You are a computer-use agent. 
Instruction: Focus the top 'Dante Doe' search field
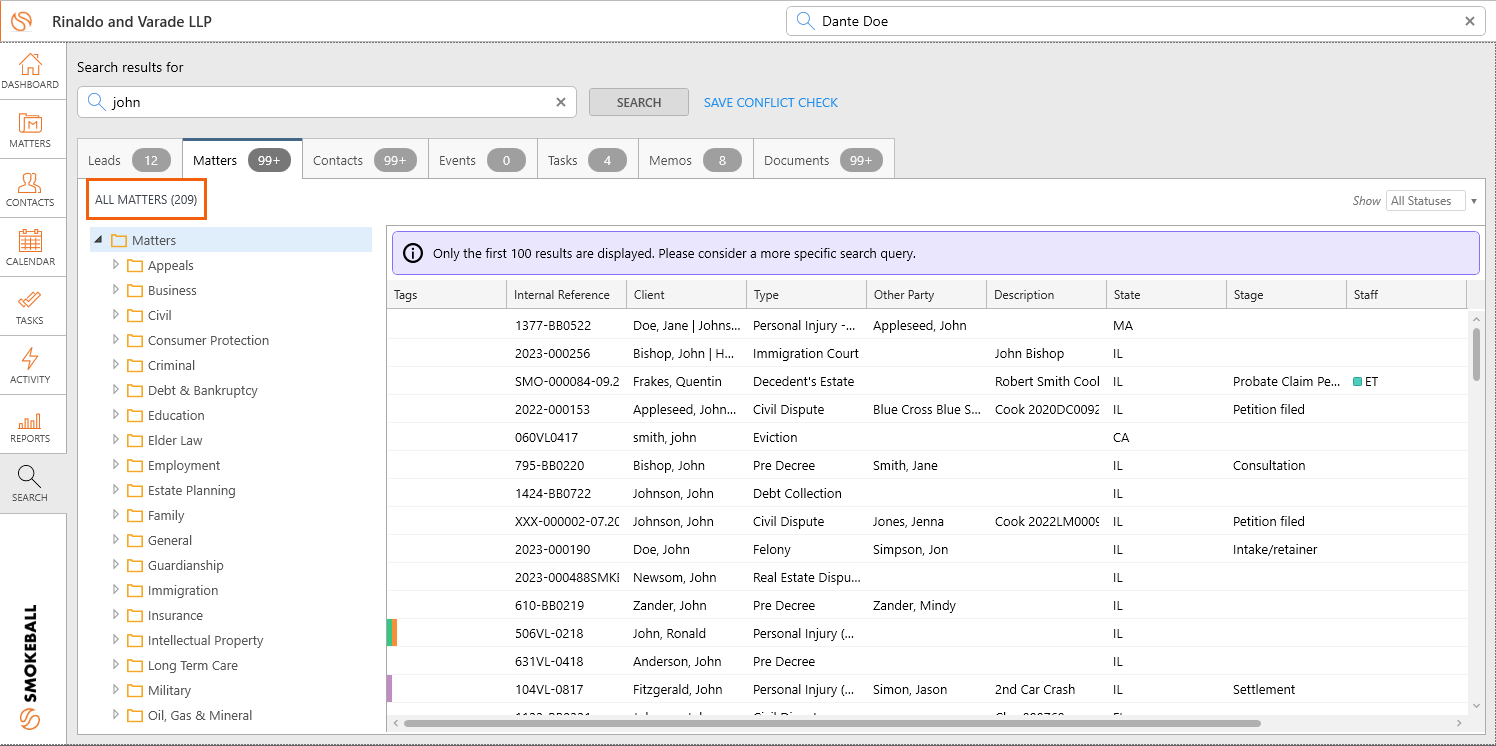pos(1135,21)
